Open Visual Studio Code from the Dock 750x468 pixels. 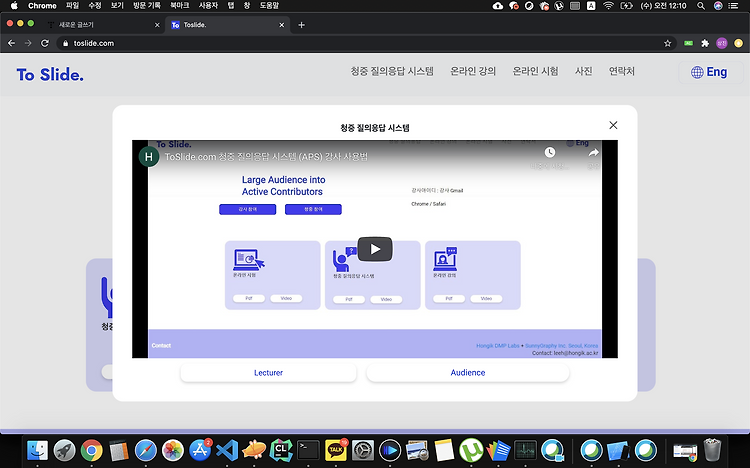(227, 450)
